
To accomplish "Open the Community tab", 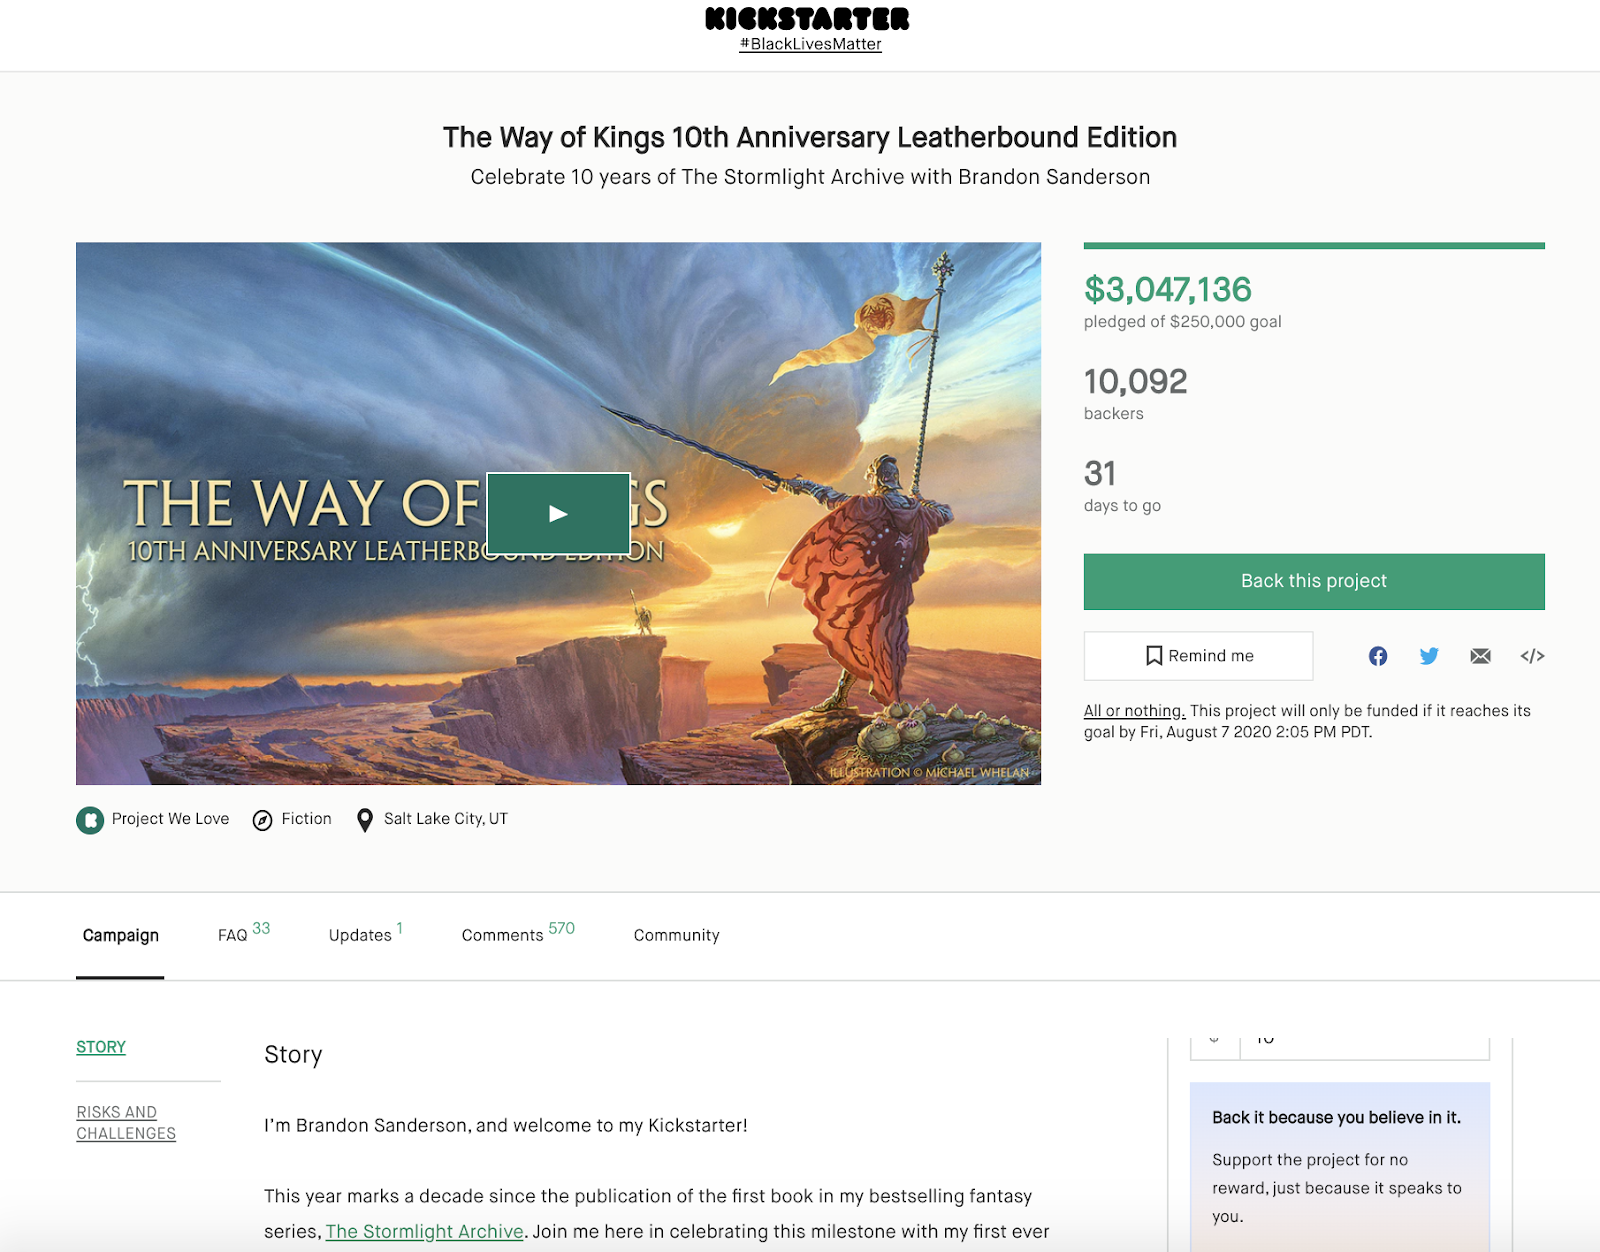I will 676,935.
